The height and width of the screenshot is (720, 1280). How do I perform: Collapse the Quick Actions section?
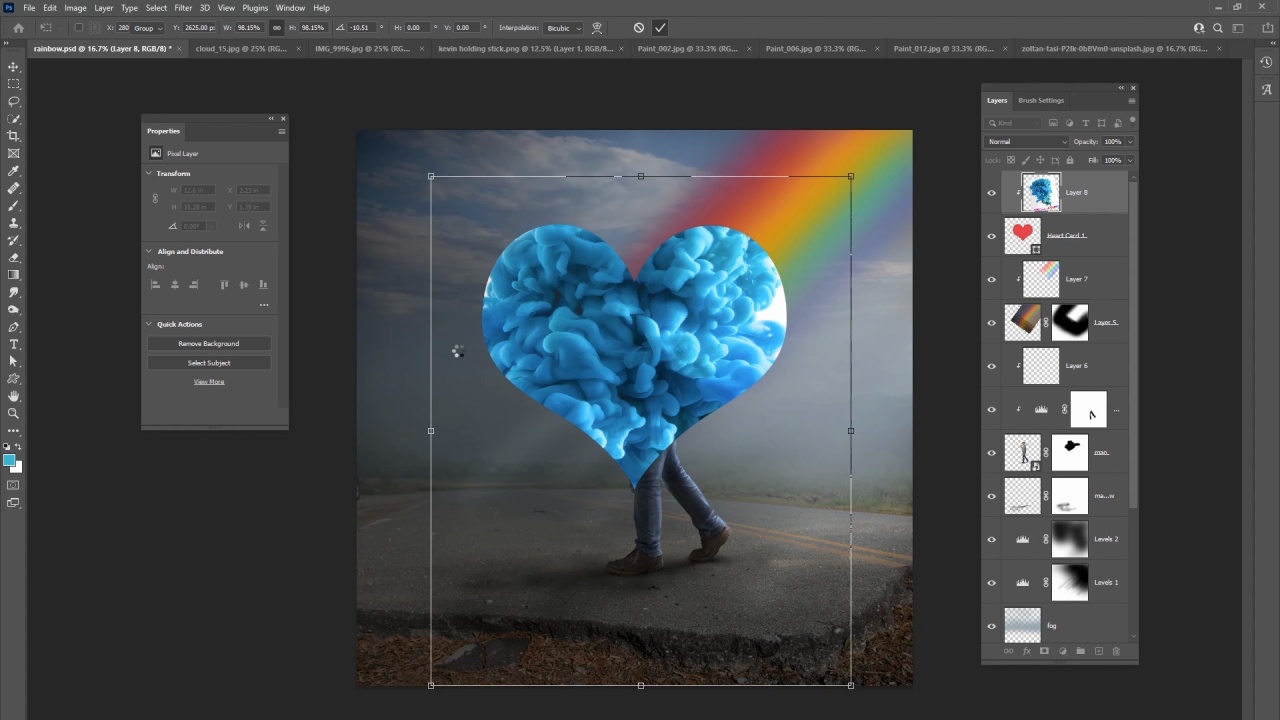(149, 324)
